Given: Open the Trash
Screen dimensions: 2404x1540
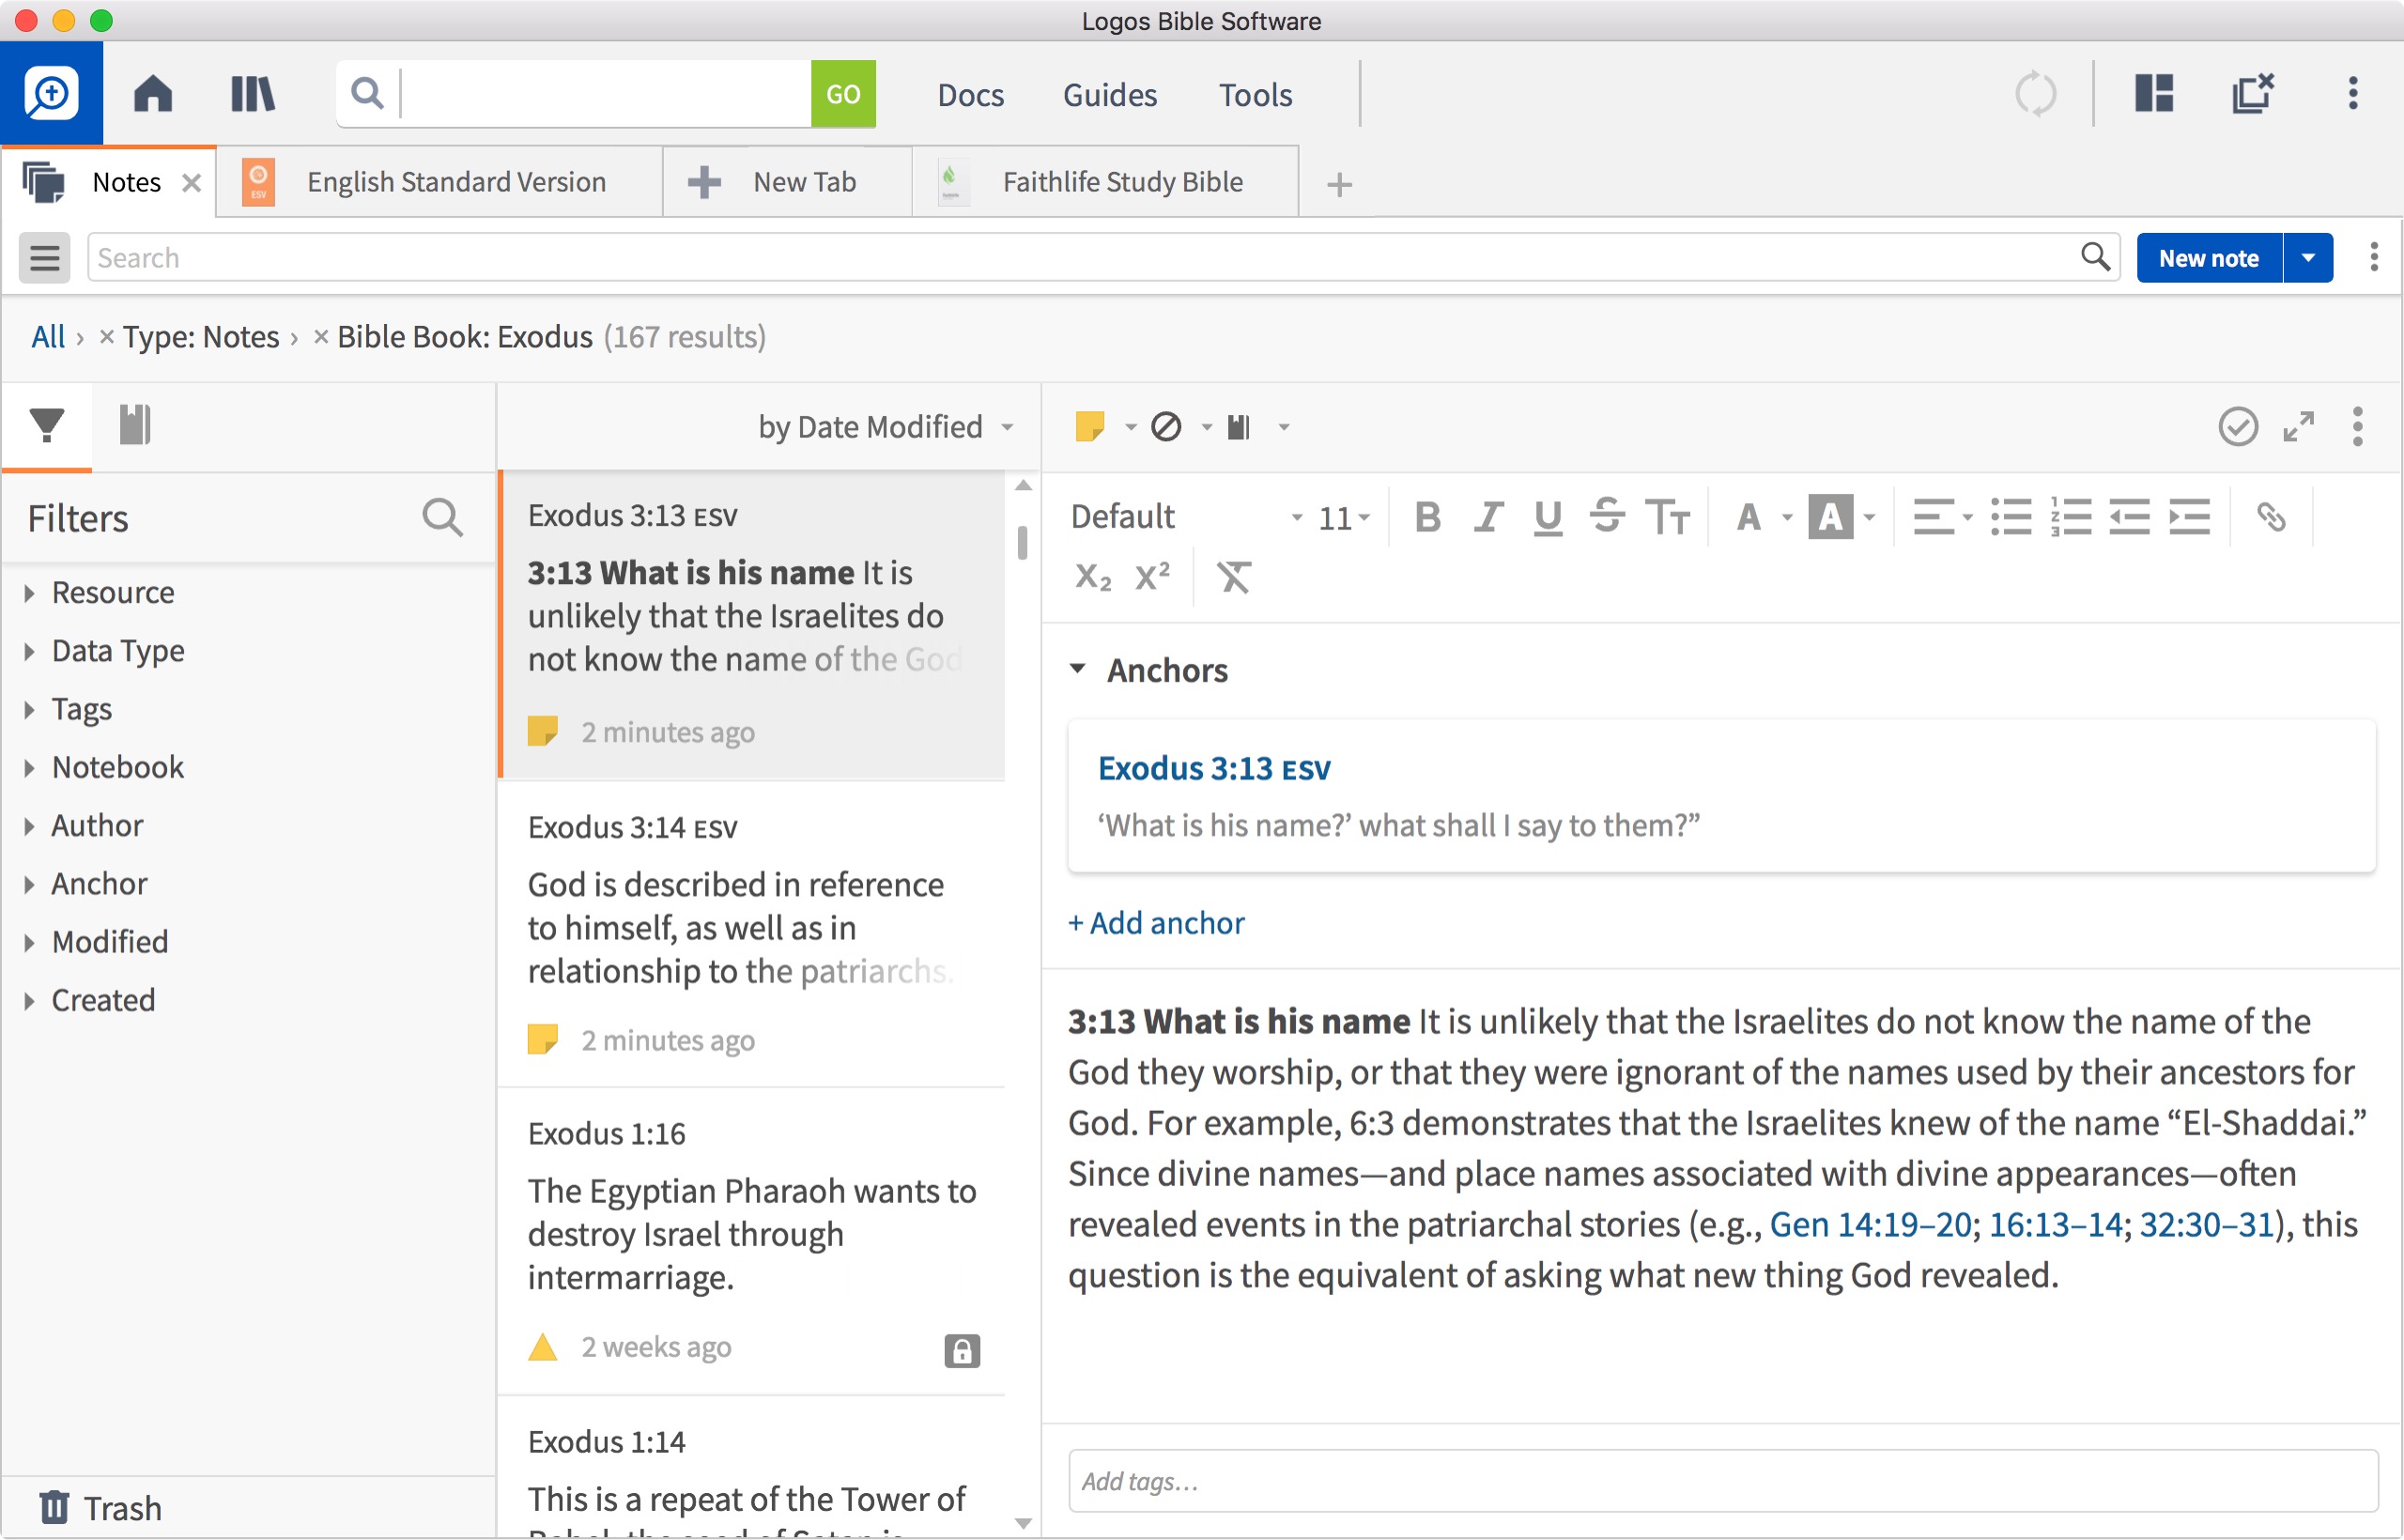Looking at the screenshot, I should (x=100, y=1508).
